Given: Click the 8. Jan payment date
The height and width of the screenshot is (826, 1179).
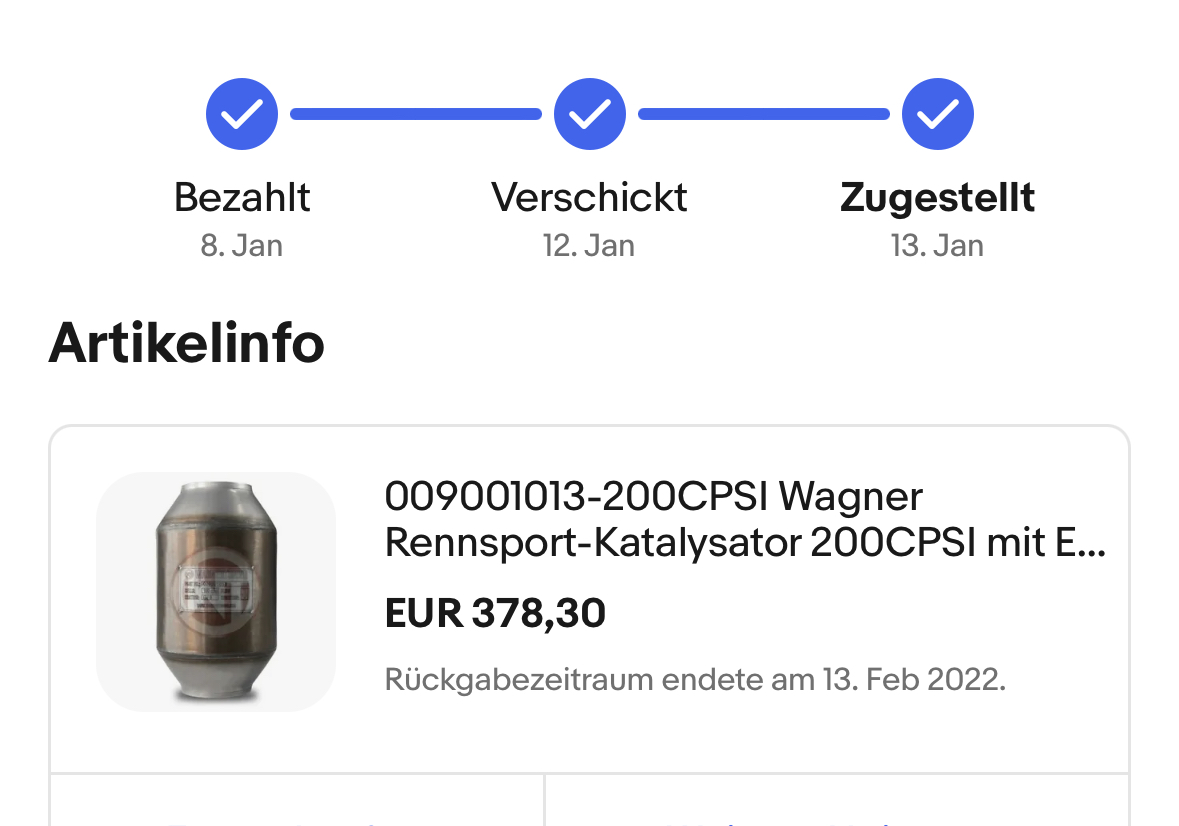Looking at the screenshot, I should [x=242, y=246].
